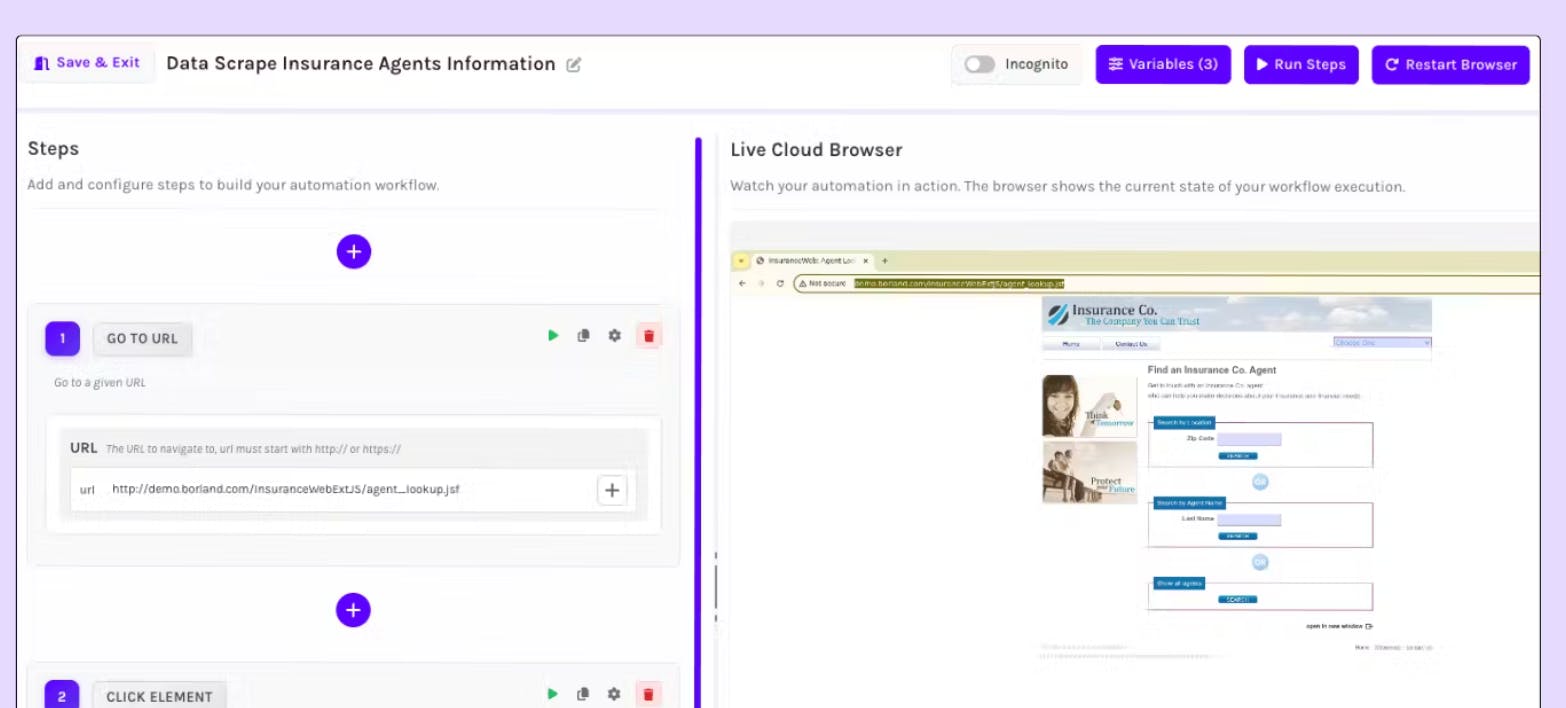Click the Find an Insurance Co. Agent heading
This screenshot has width=1566, height=708.
pyautogui.click(x=1211, y=370)
